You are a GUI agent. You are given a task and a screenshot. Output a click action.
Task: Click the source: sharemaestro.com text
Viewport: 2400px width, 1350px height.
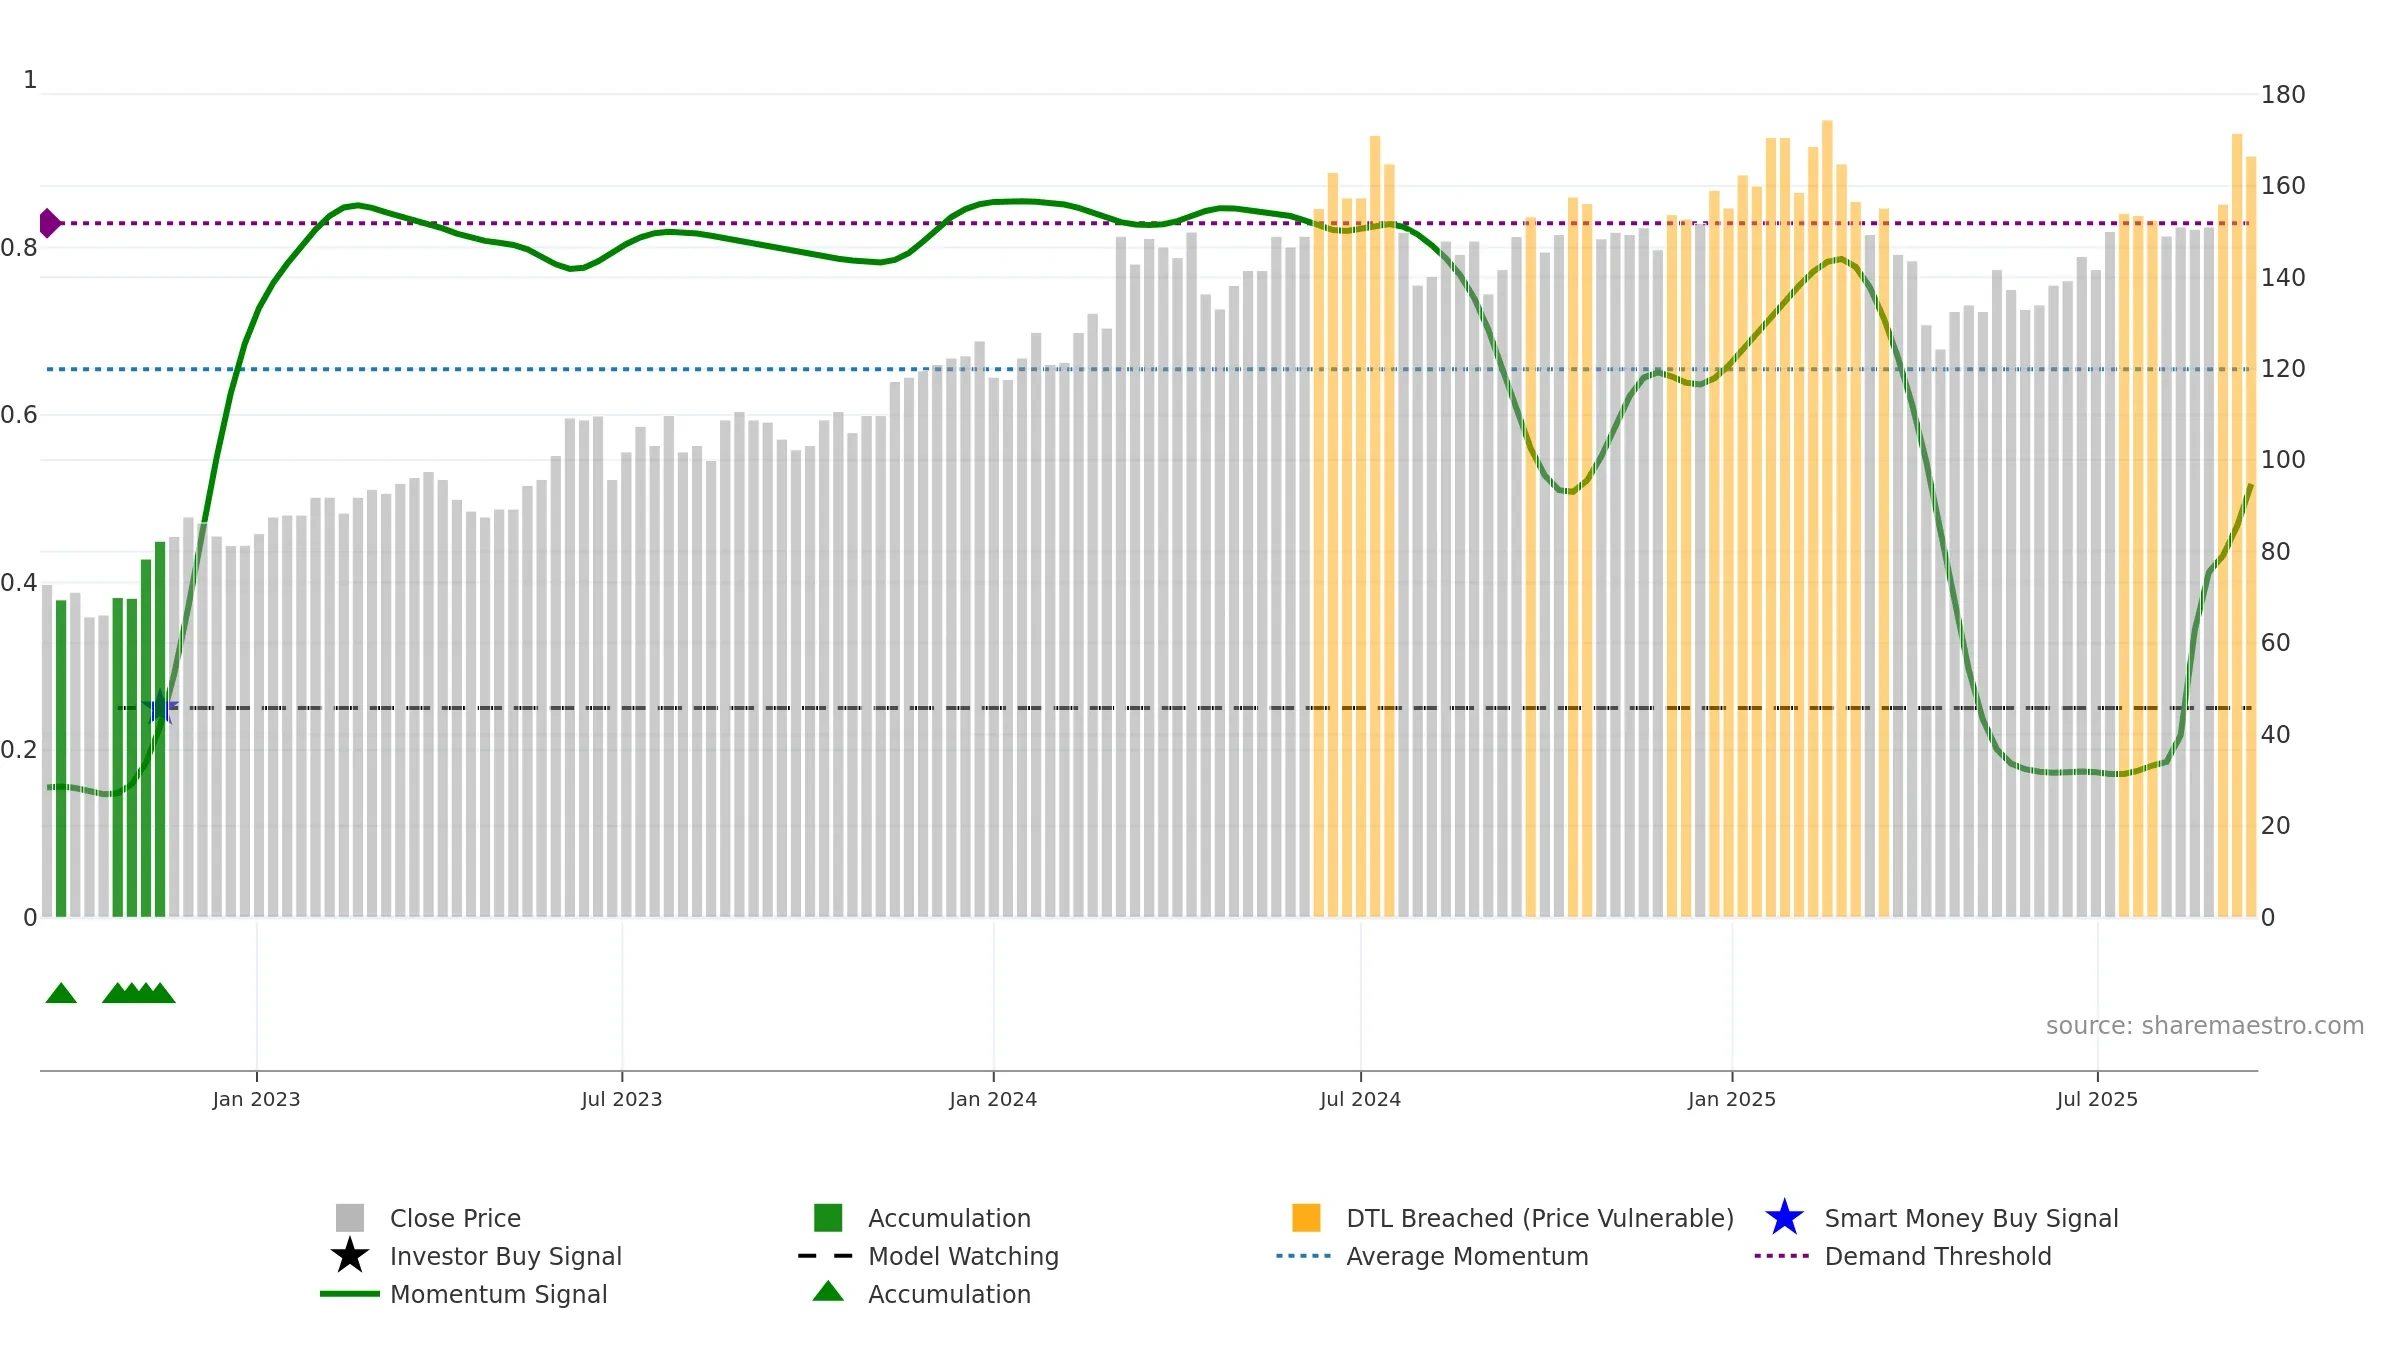click(2204, 1026)
